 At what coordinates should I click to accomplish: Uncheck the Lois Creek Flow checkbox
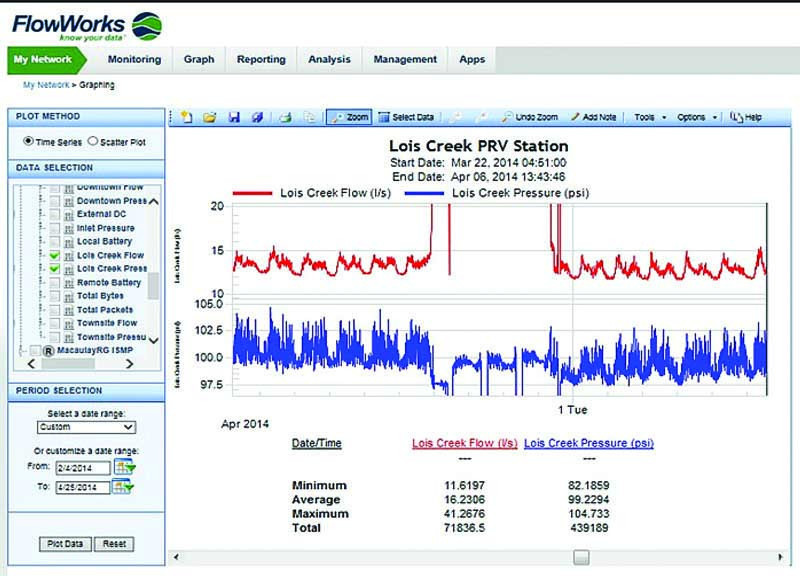pos(55,256)
